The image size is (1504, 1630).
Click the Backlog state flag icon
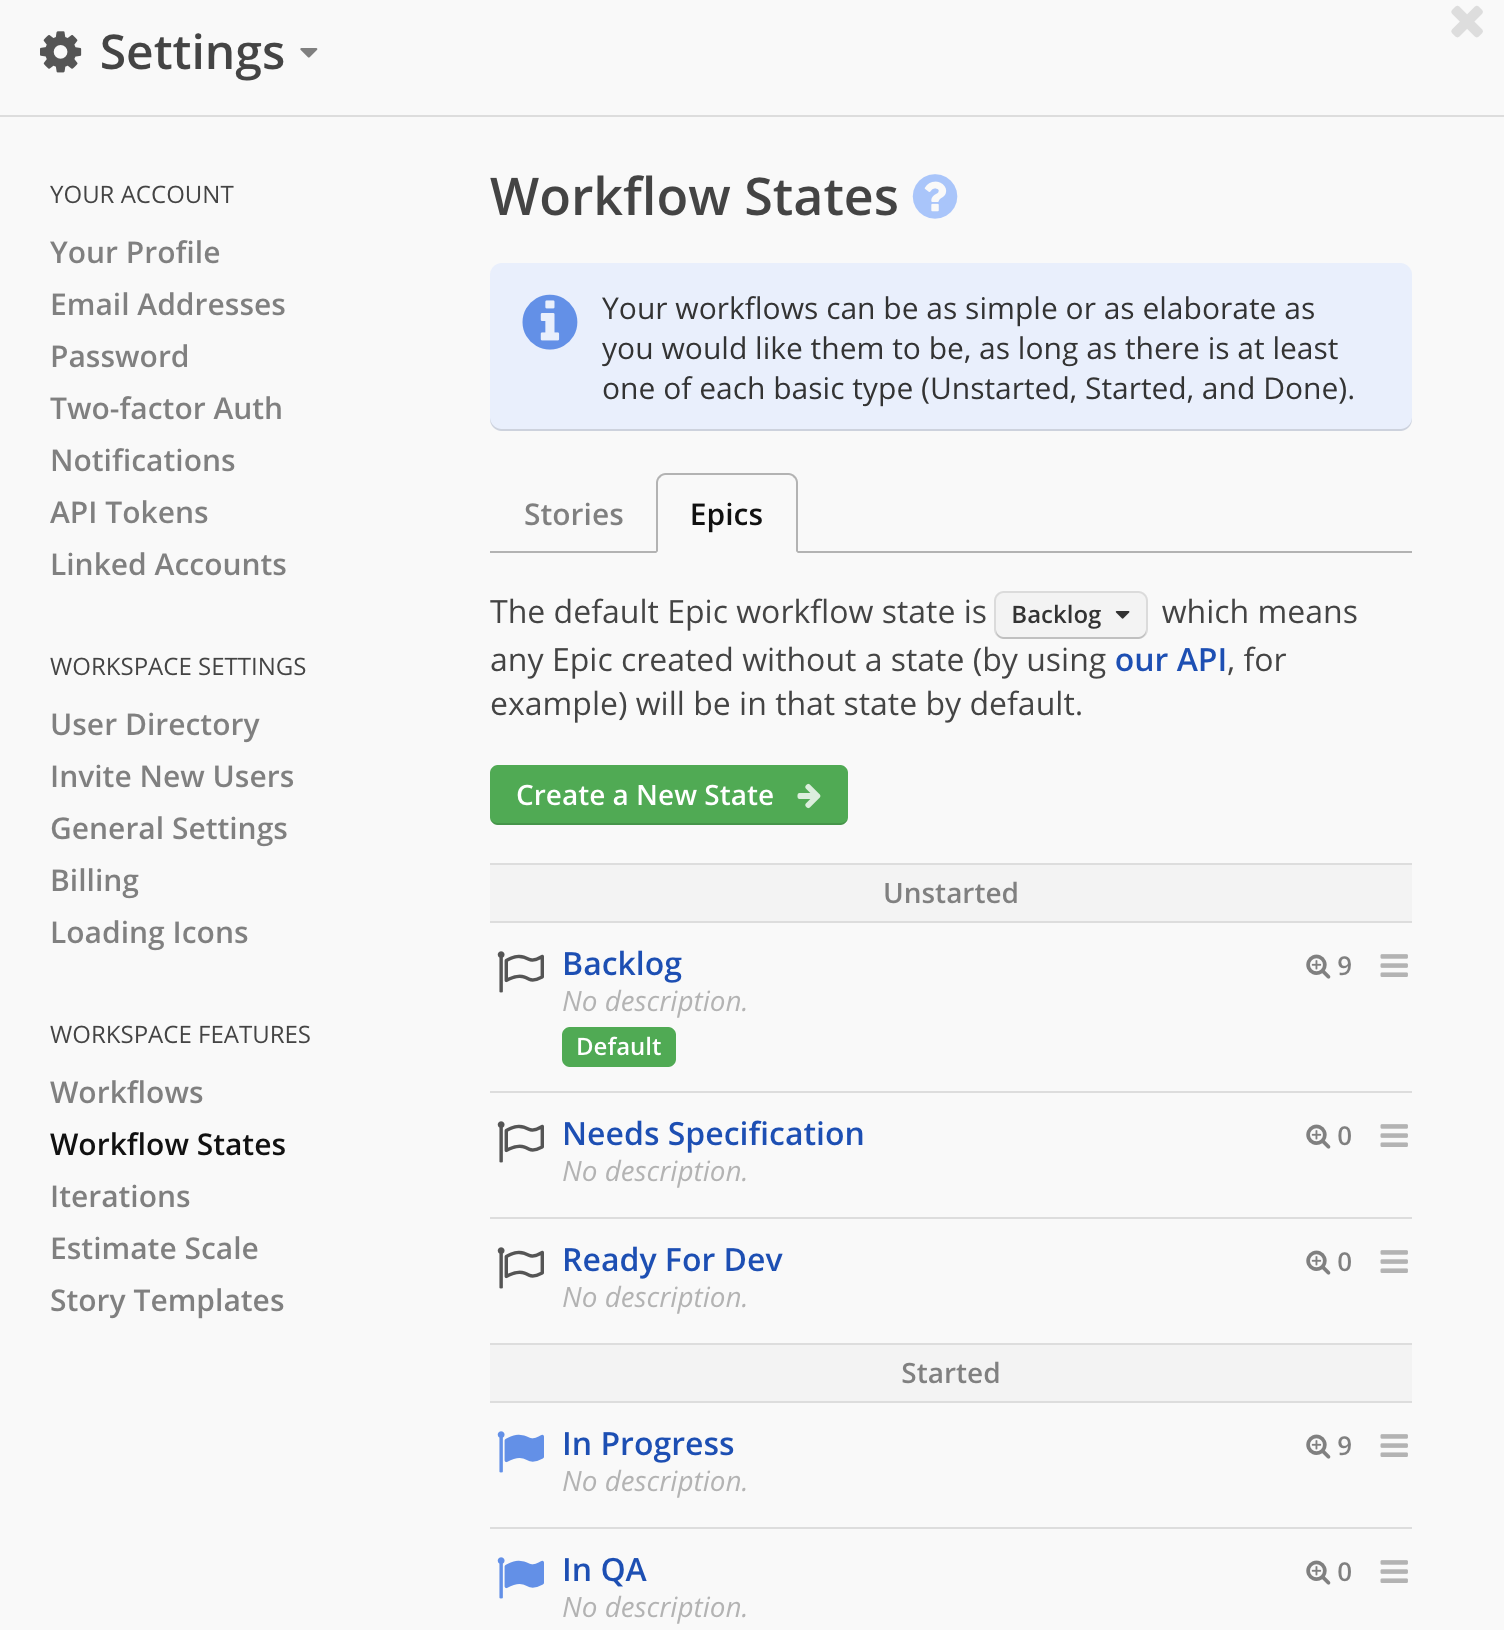click(521, 970)
